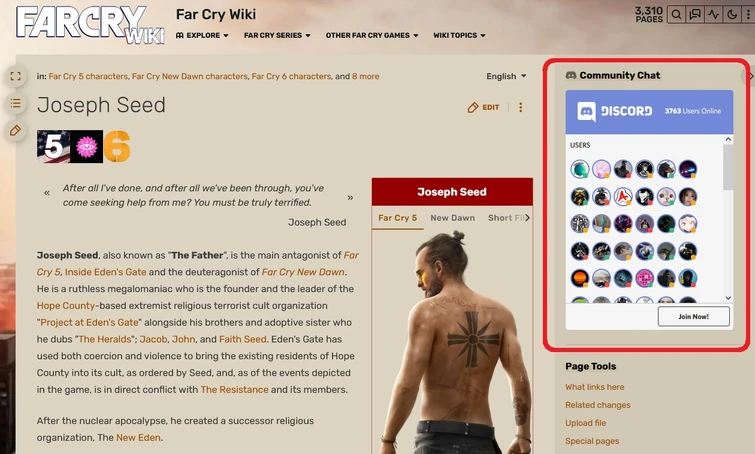This screenshot has width=755, height=454.
Task: Click the Join Now! Discord button
Action: coord(693,316)
